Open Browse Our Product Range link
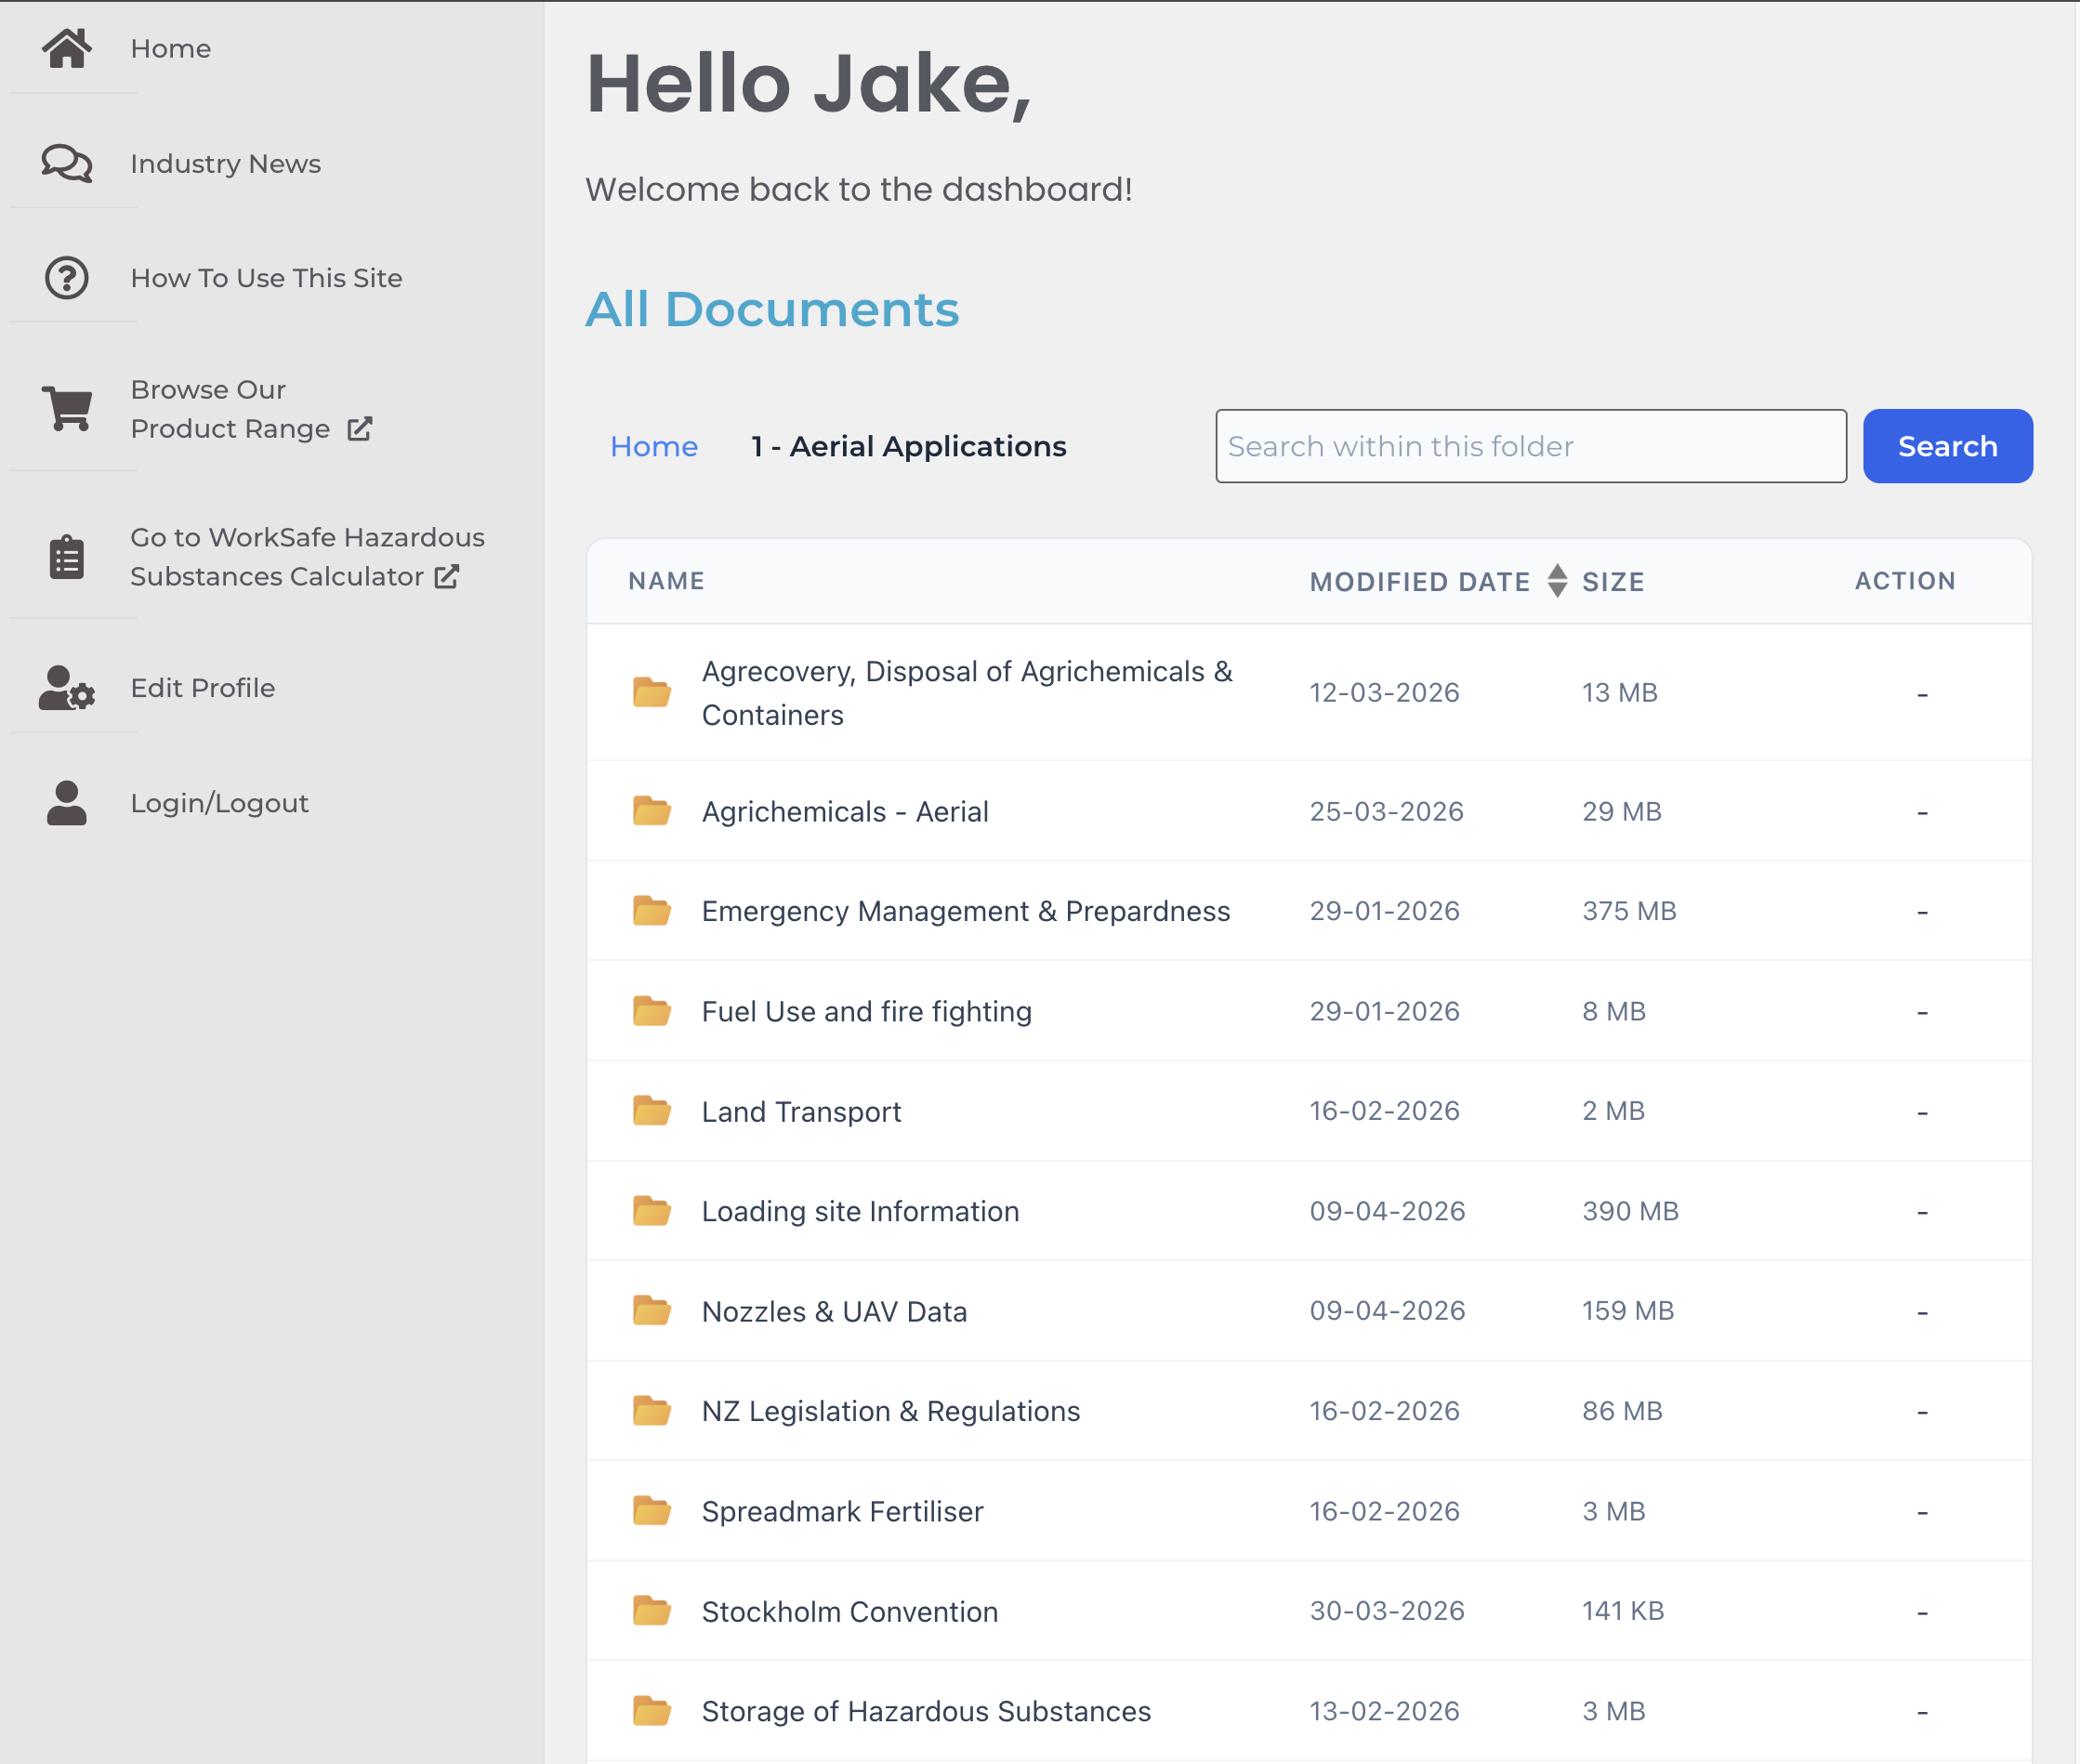The height and width of the screenshot is (1764, 2080). click(230, 409)
